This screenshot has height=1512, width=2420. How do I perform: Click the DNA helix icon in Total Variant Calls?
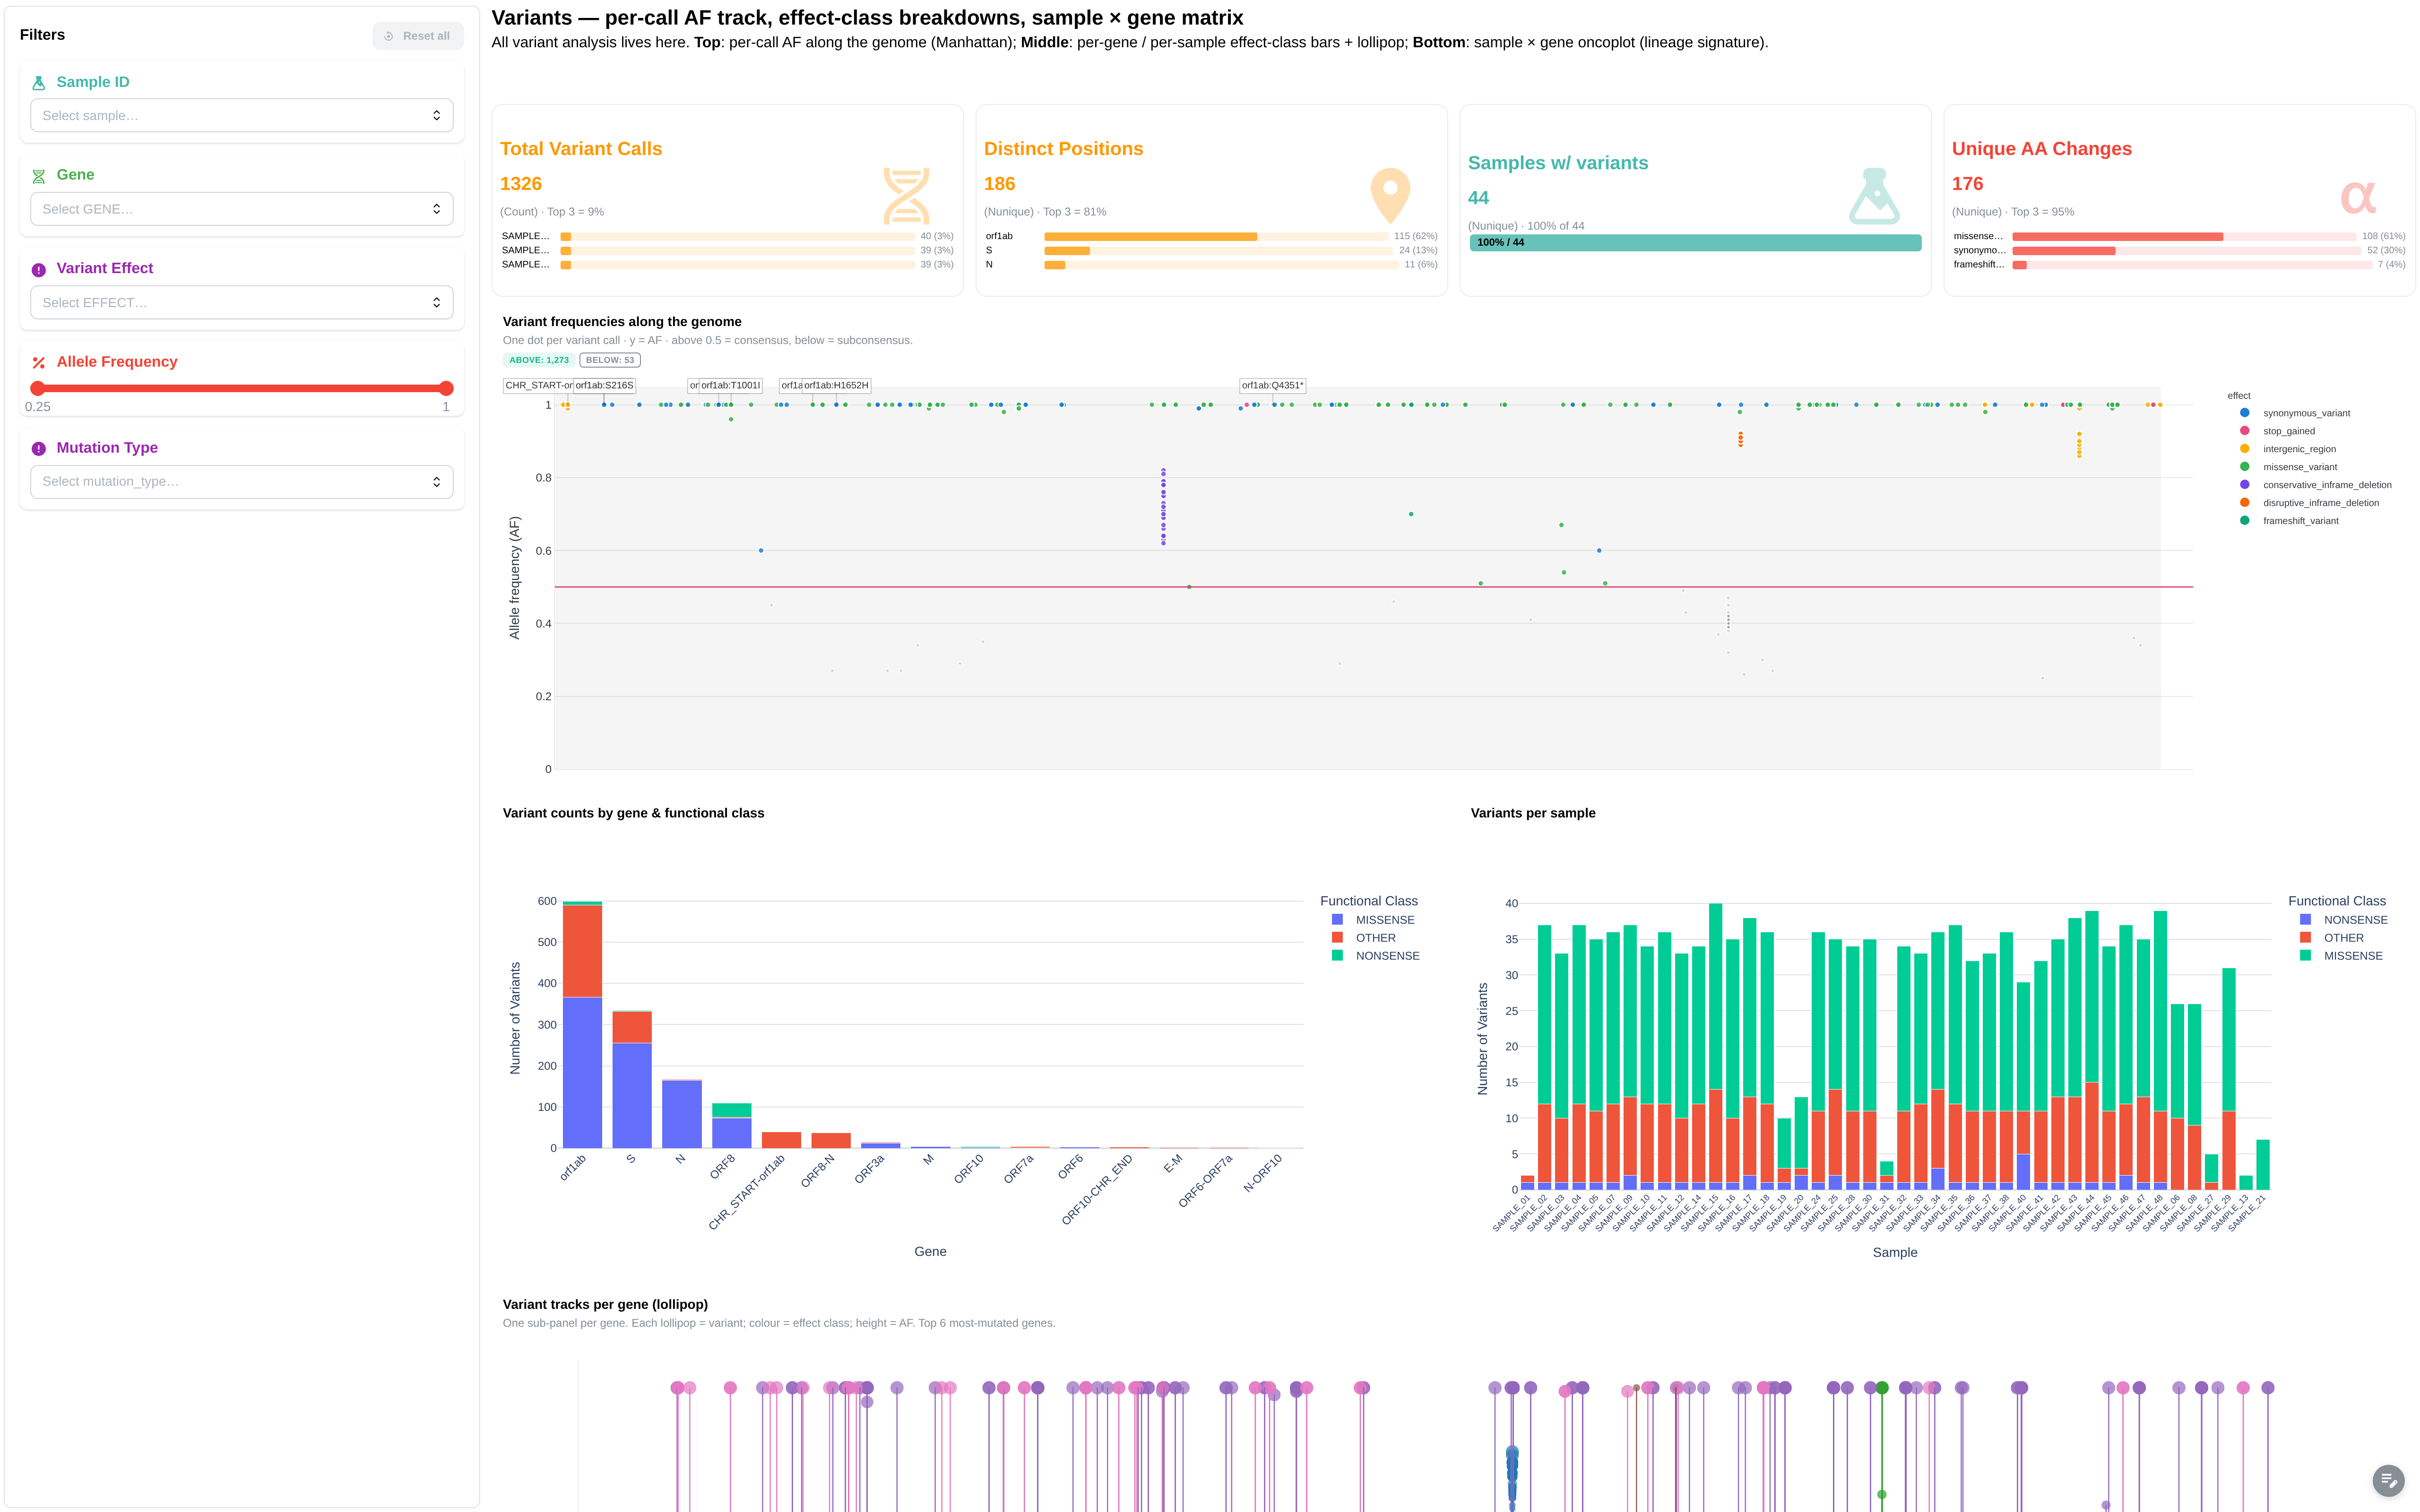click(906, 196)
